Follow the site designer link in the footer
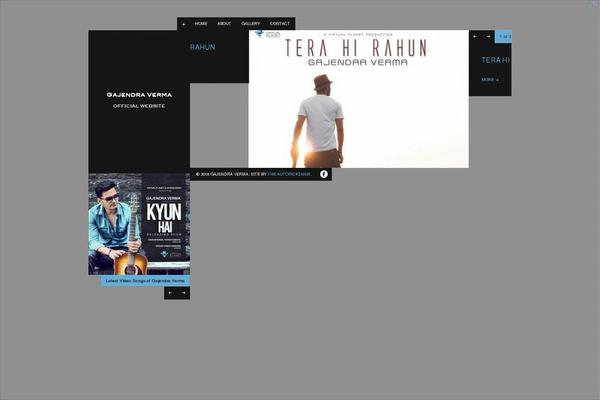The image size is (600, 400). click(289, 174)
